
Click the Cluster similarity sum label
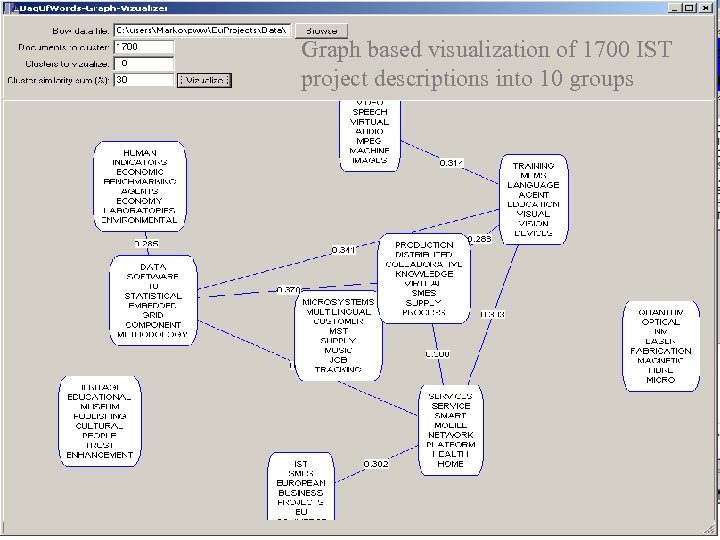coord(58,80)
